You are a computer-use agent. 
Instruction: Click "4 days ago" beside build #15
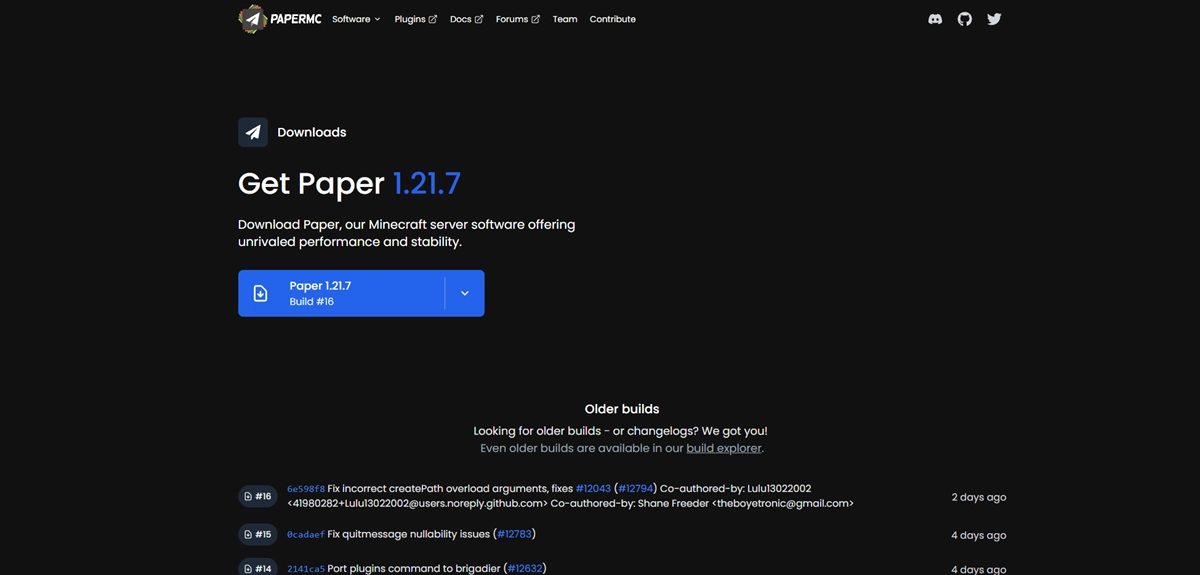(x=979, y=535)
